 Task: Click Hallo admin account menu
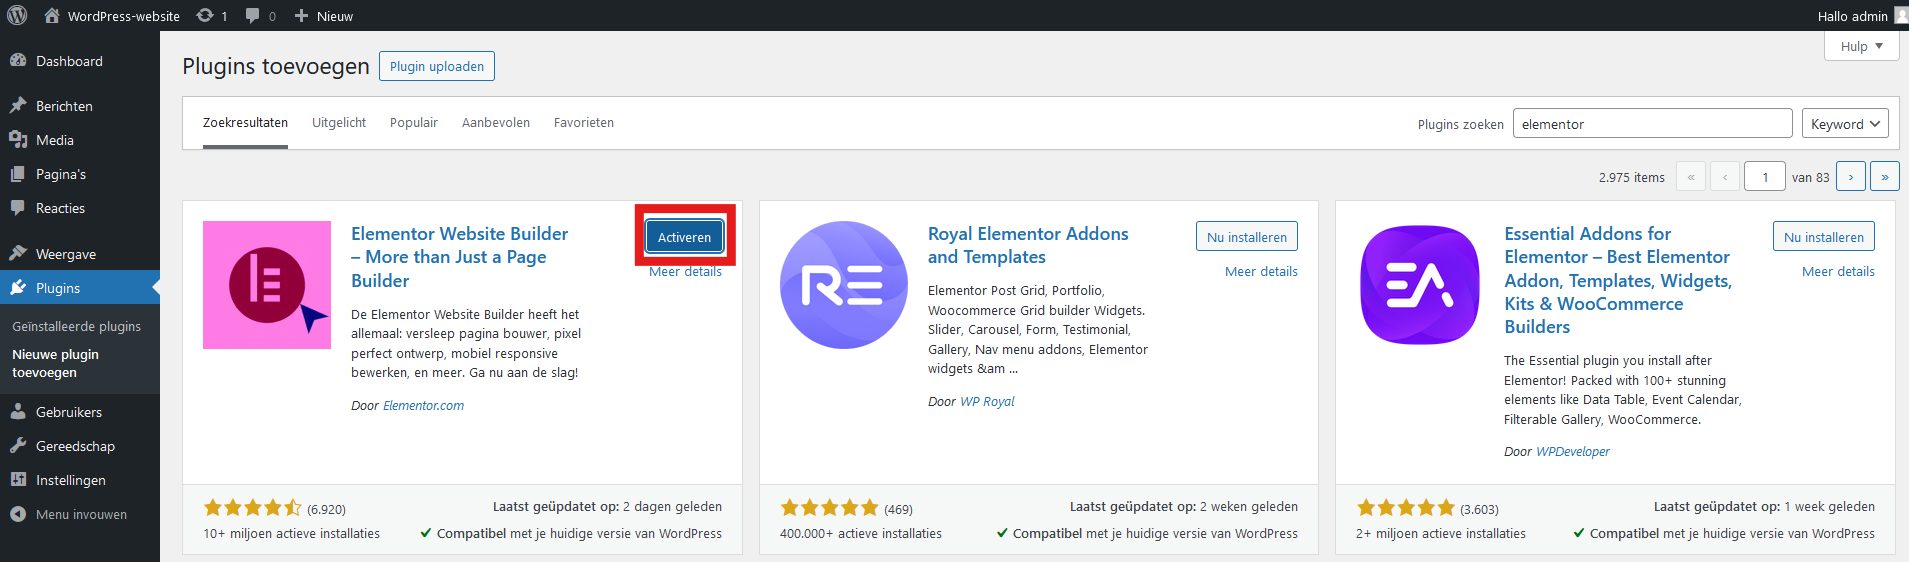coord(1853,16)
